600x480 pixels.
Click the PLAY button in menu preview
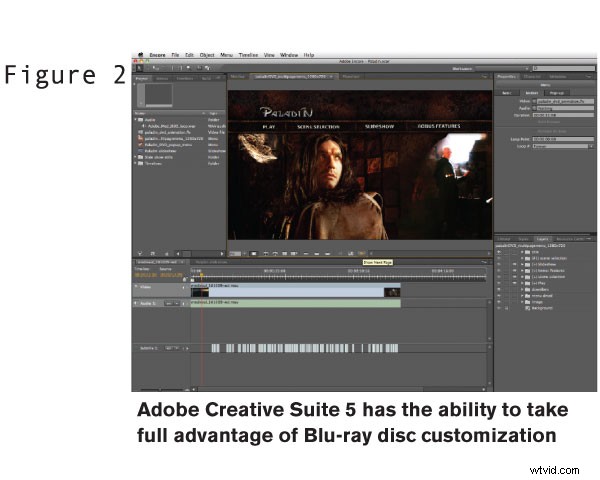269,127
